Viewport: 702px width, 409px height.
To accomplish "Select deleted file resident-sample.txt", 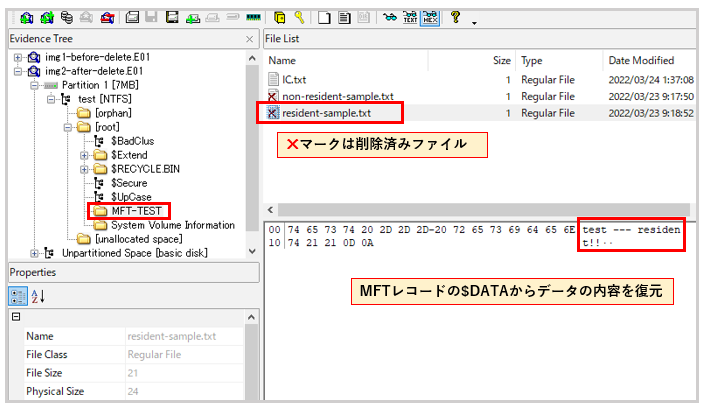I will (x=480, y=113).
